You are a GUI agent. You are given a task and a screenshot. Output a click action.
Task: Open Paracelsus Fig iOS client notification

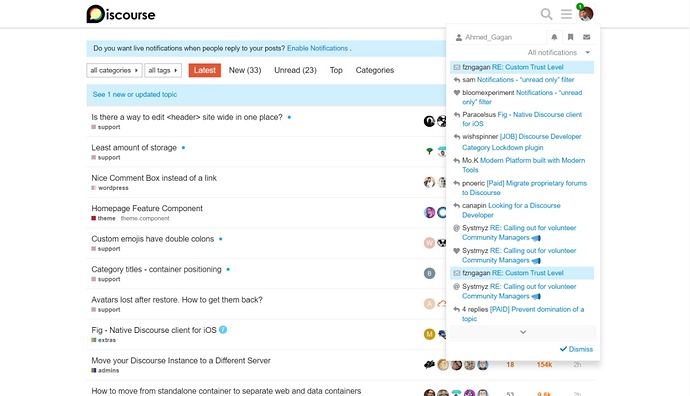point(522,119)
